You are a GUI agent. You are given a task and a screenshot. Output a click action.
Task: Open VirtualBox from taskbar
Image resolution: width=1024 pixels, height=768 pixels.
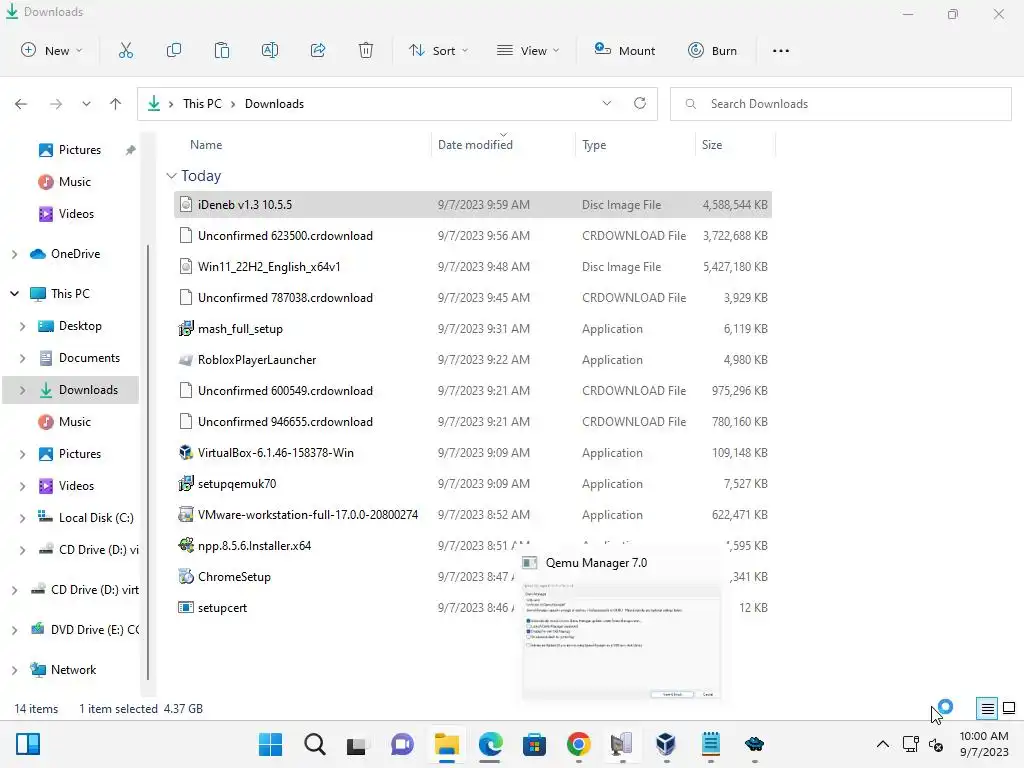coord(666,744)
